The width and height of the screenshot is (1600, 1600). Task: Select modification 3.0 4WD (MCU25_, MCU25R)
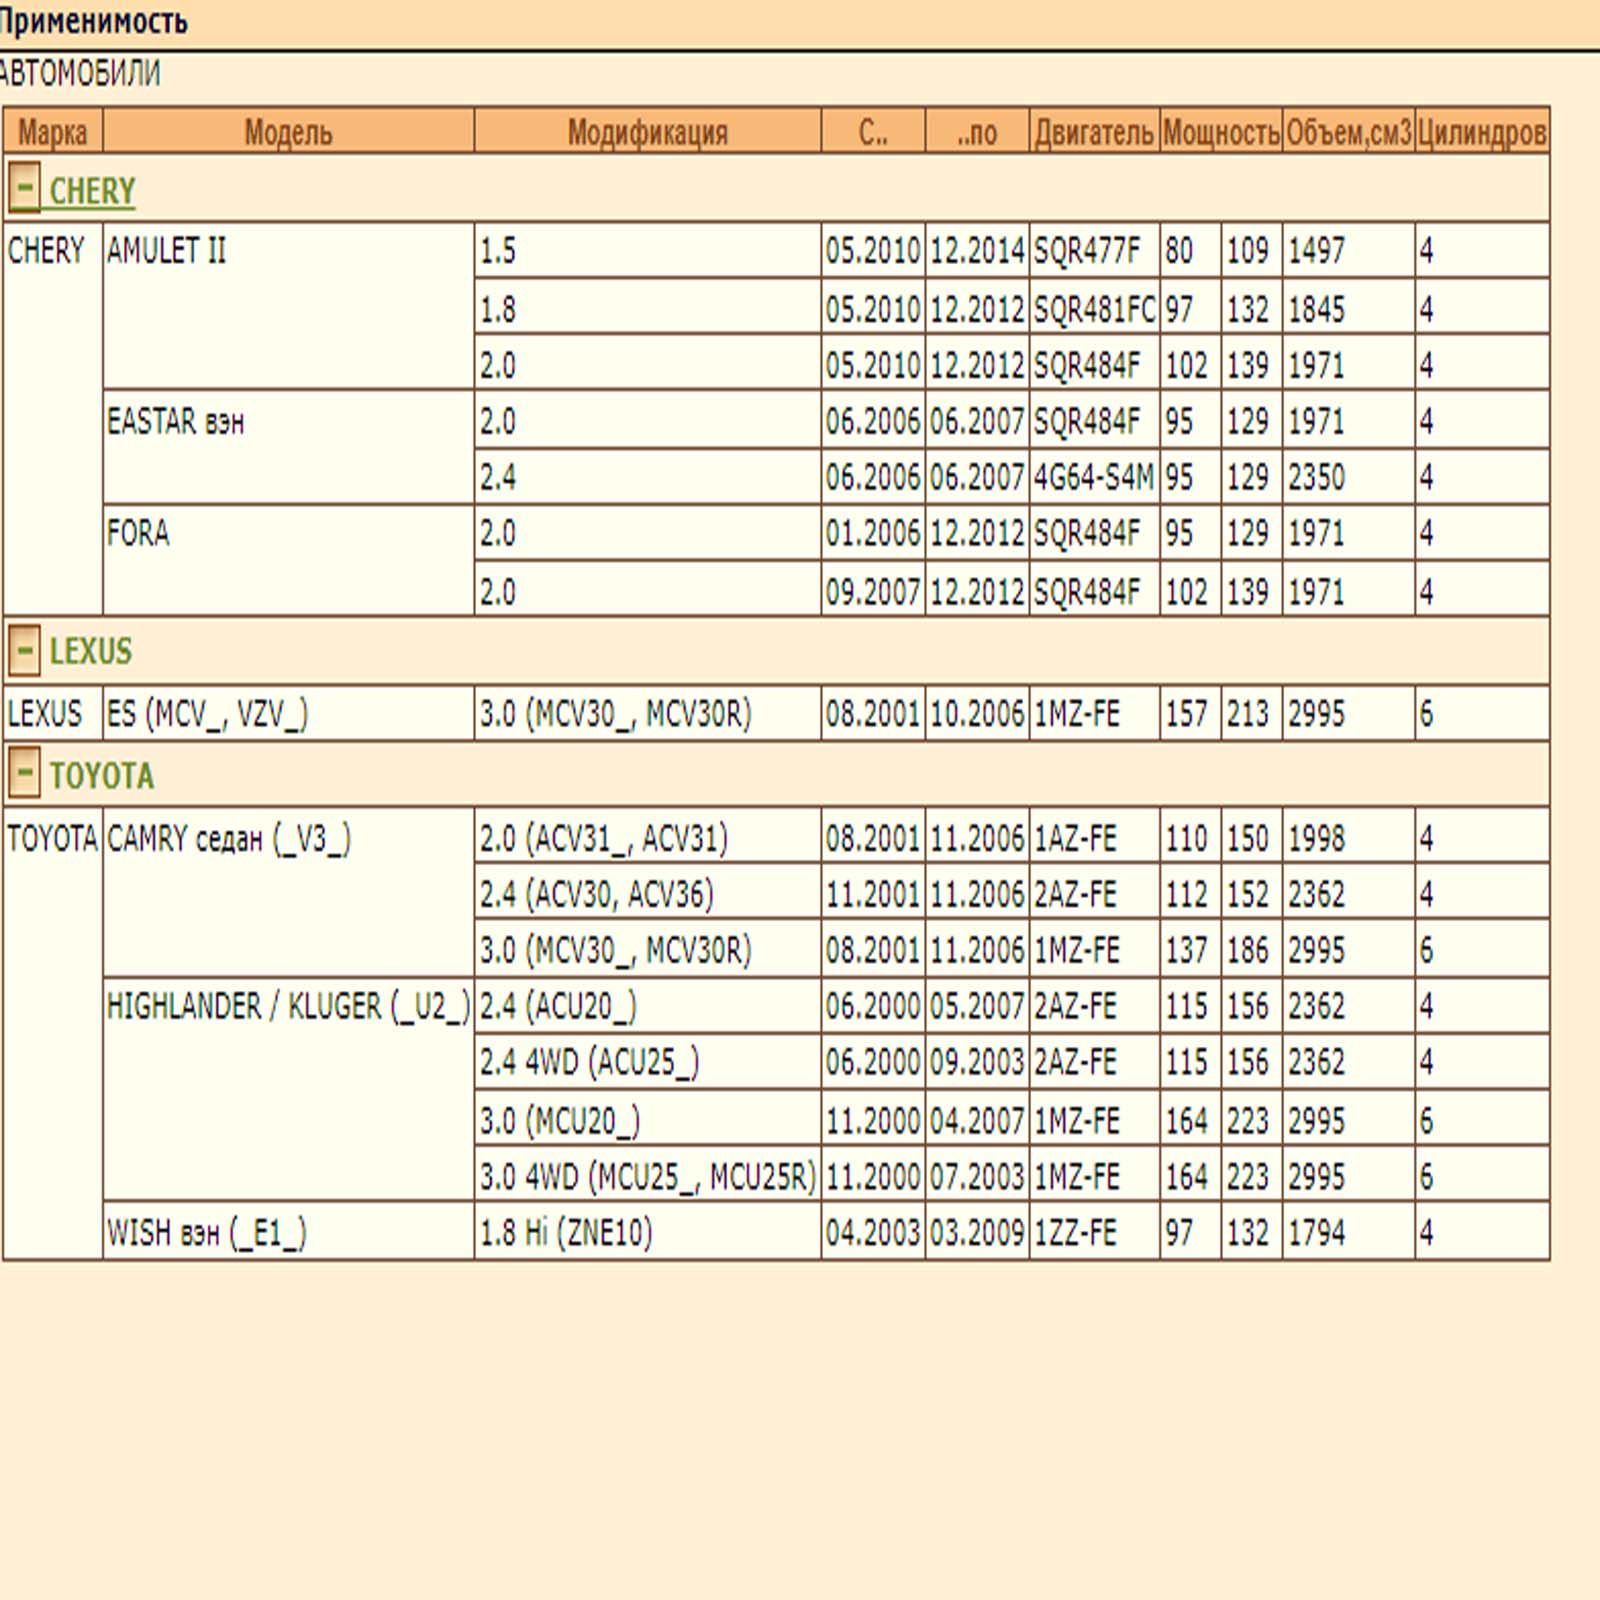tap(648, 1176)
